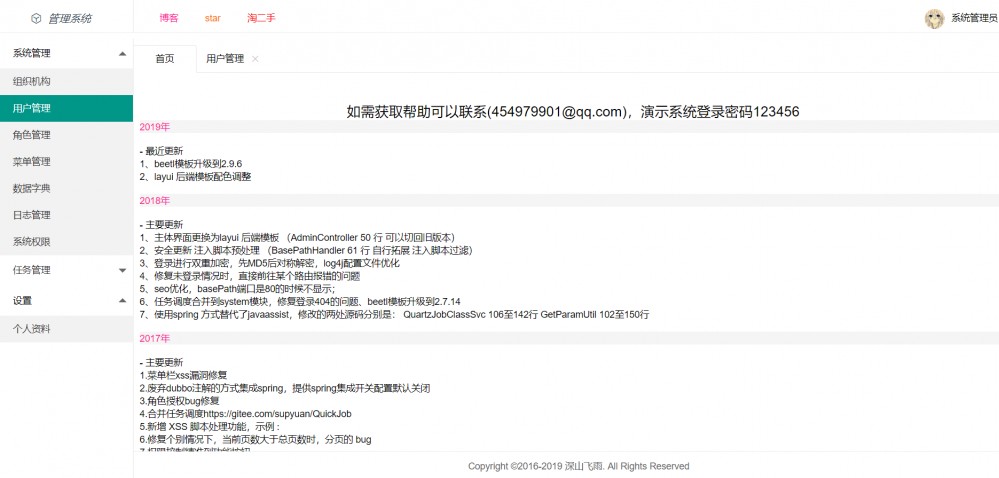
Task: Expand the 任务管理 menu arrow
Action: click(122, 270)
